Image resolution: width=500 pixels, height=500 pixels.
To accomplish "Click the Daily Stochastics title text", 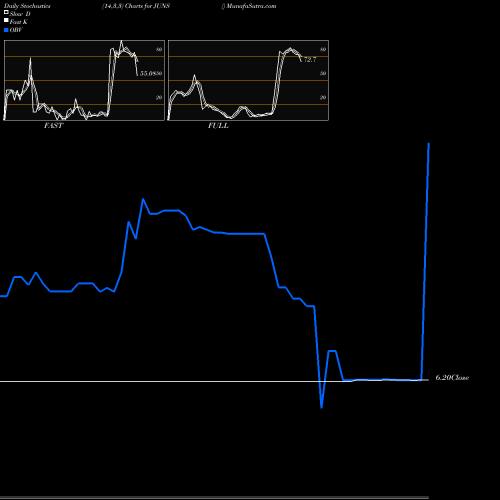I will [x=27, y=6].
